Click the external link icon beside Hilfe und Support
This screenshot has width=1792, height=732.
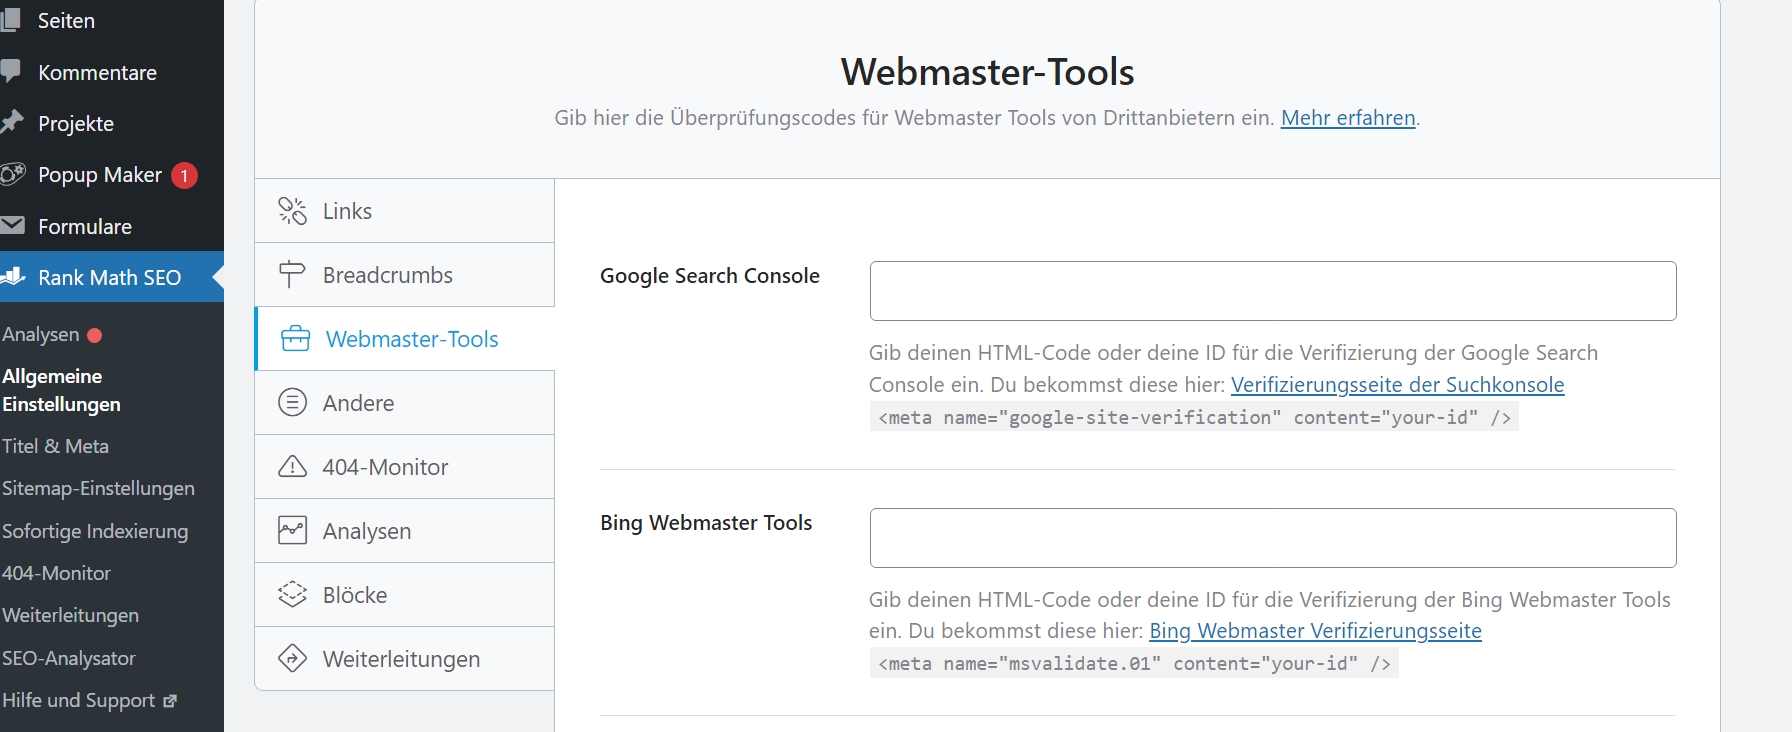(170, 701)
